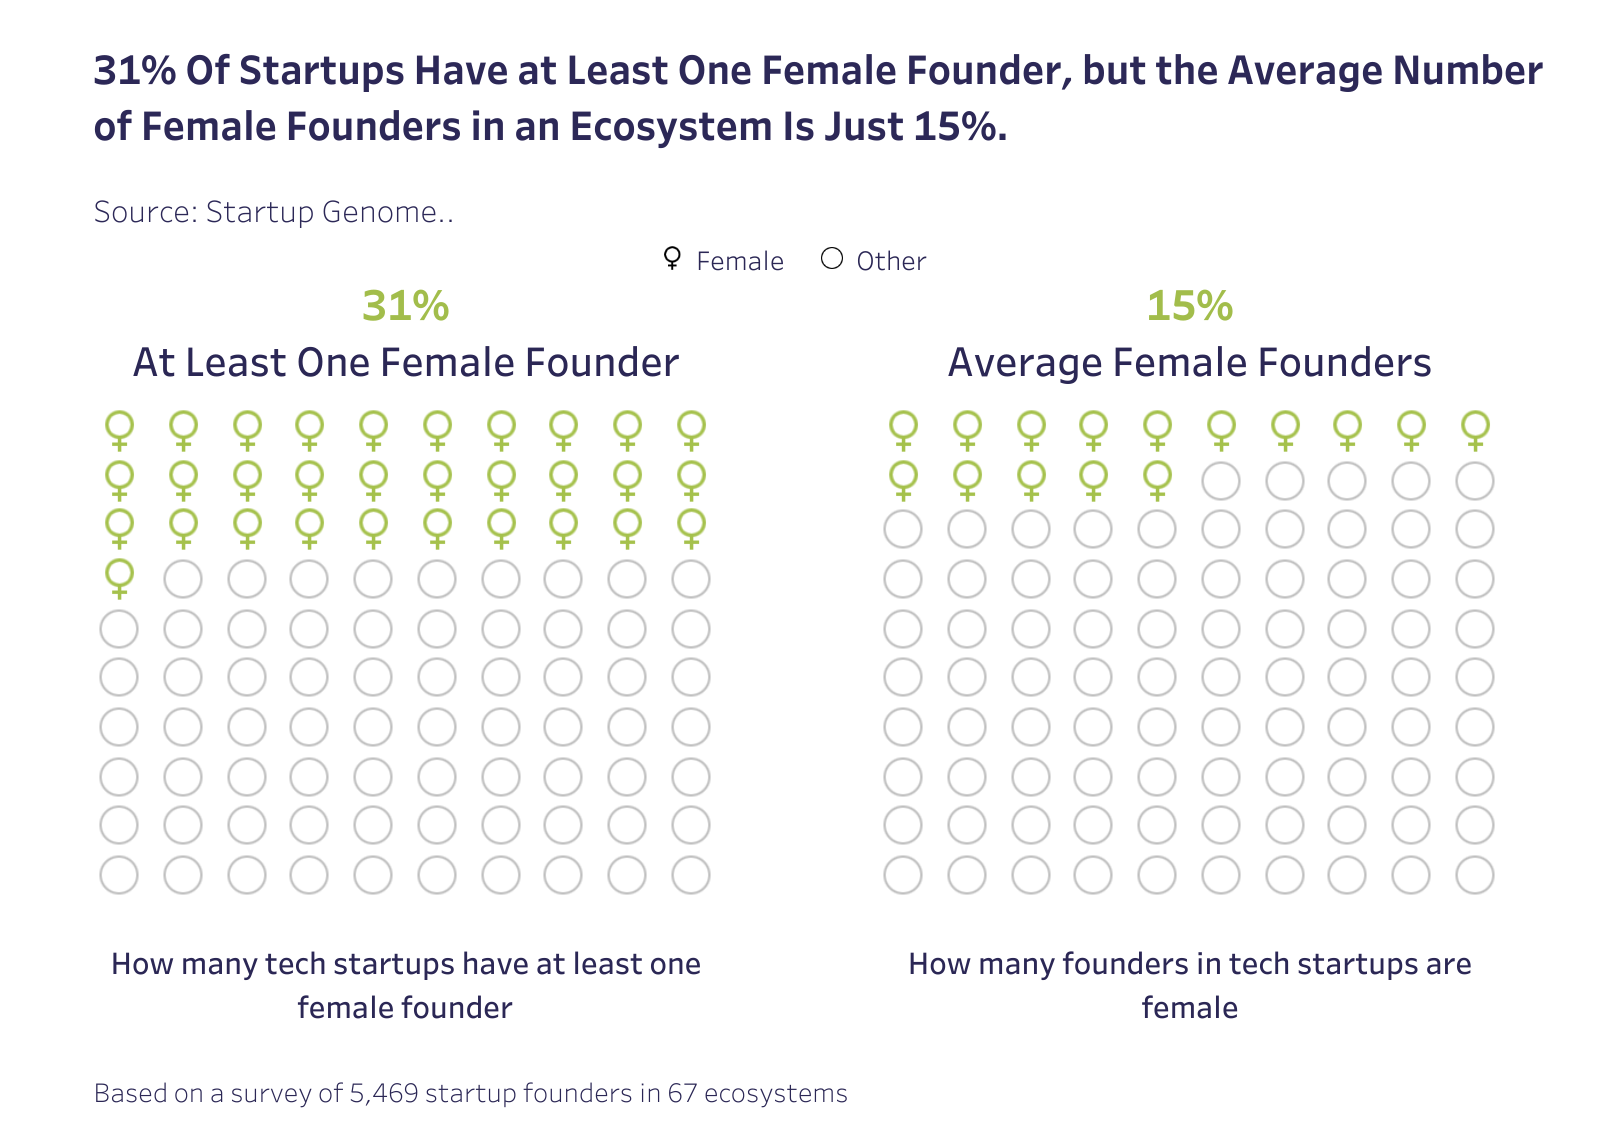1598x1138 pixels.
Task: Click the Female symbol in the legend
Action: [x=673, y=259]
